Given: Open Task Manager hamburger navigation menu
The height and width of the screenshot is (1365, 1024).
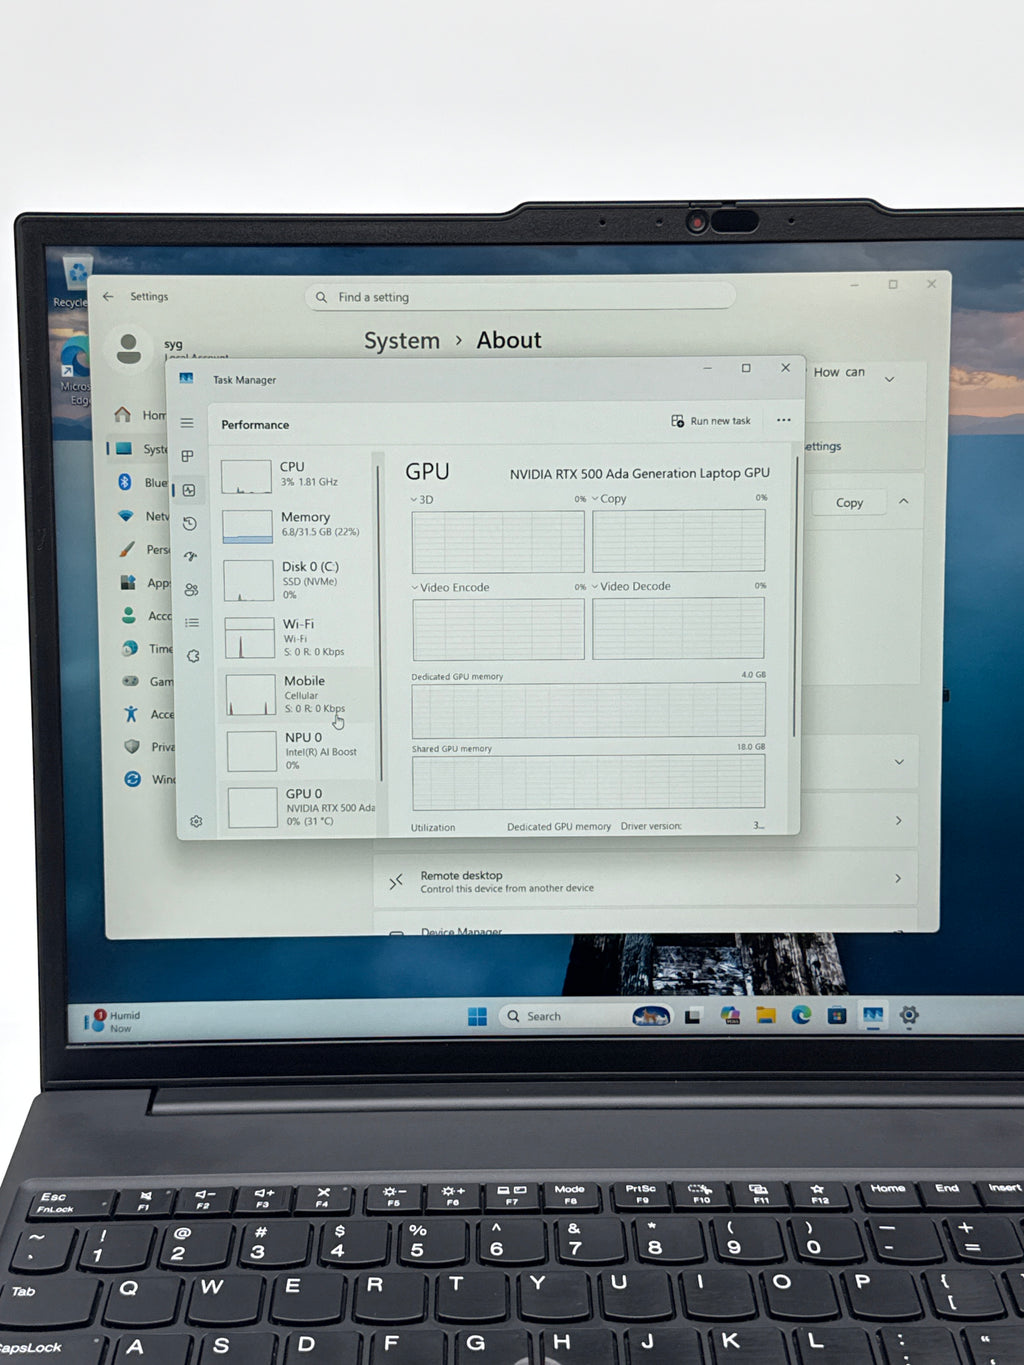Looking at the screenshot, I should click(x=187, y=424).
